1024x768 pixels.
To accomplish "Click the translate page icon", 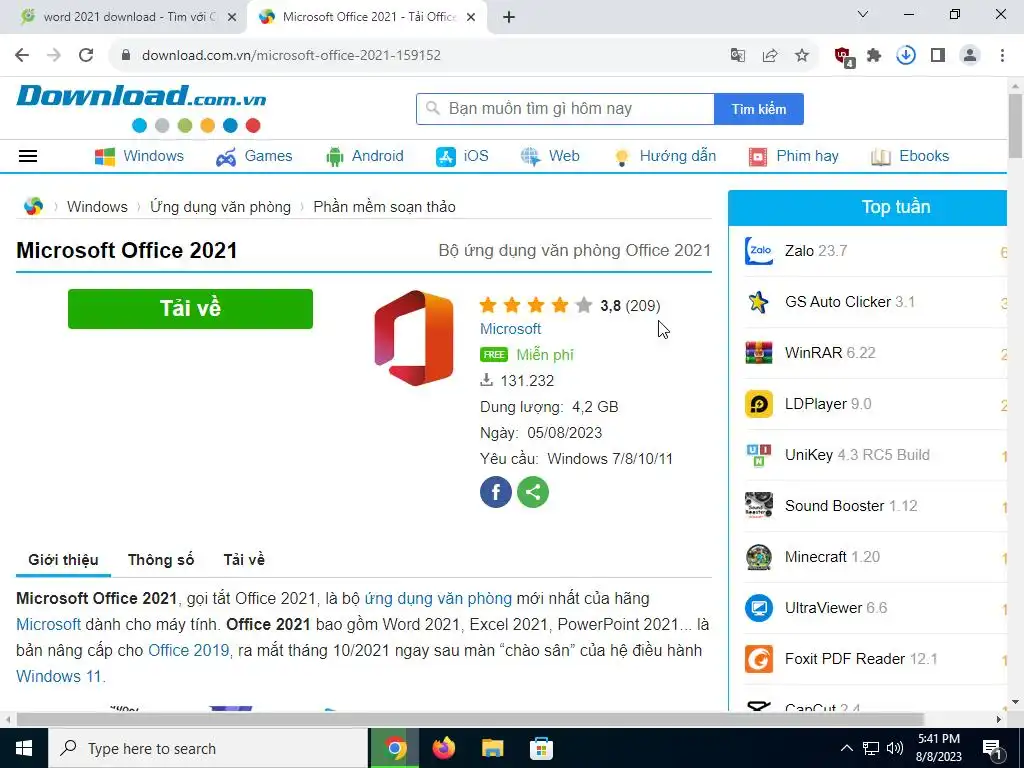I will pos(738,56).
